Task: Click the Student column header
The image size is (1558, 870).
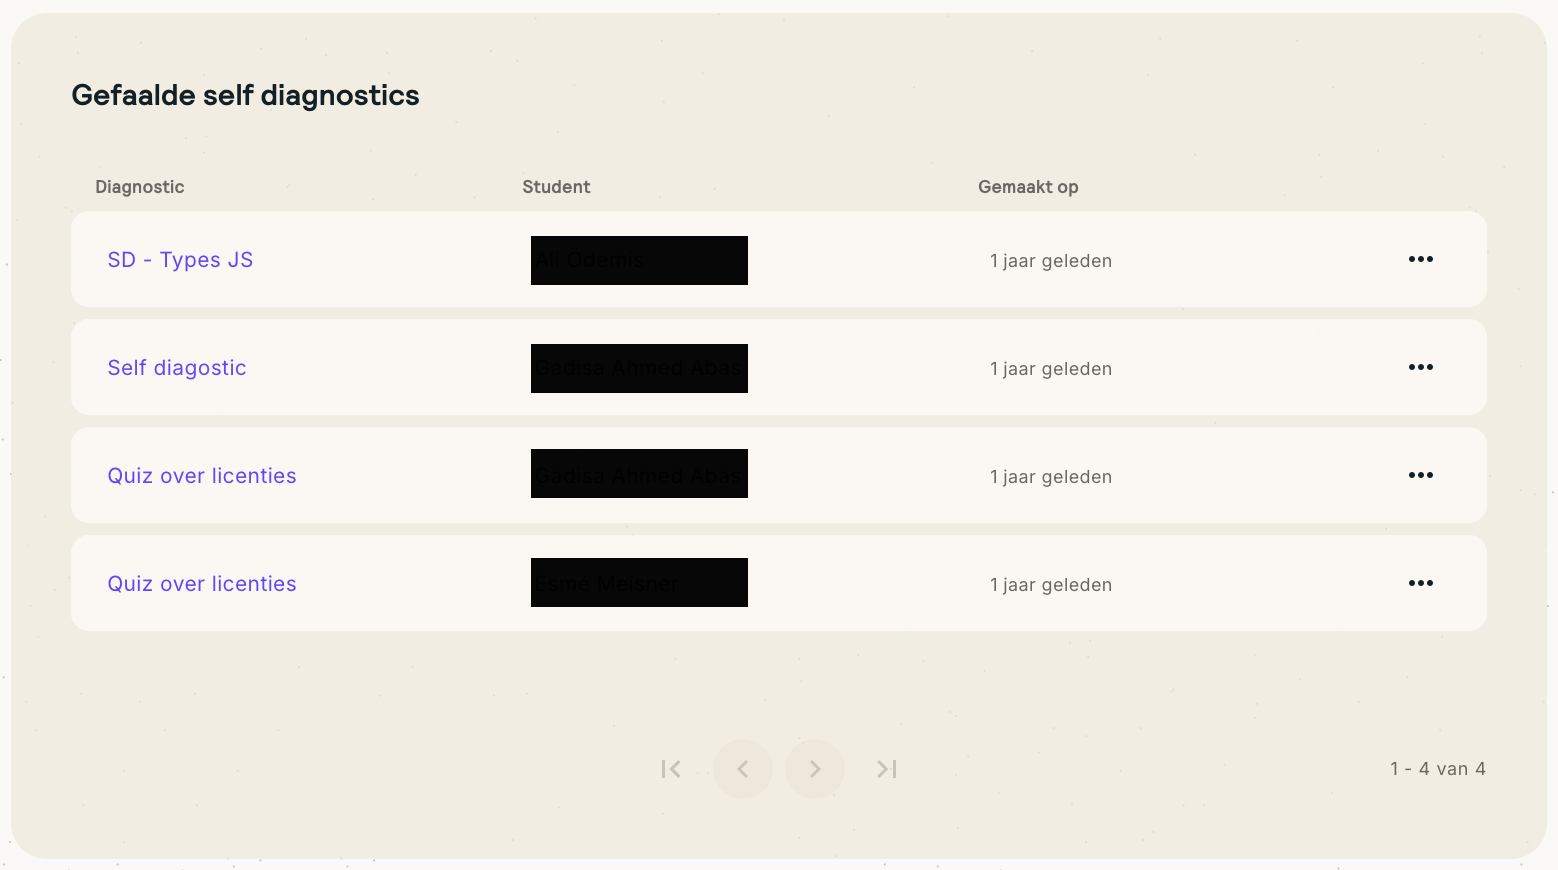Action: point(556,187)
